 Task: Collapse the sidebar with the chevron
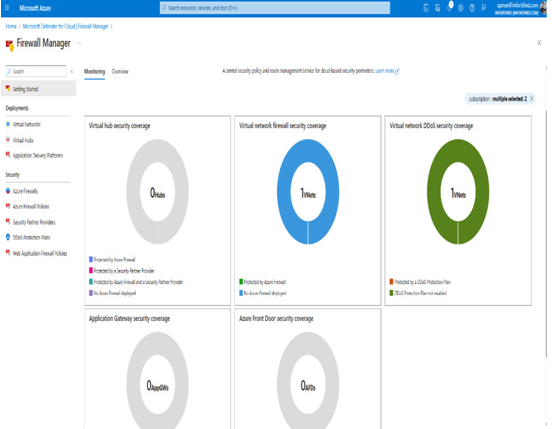coord(71,71)
